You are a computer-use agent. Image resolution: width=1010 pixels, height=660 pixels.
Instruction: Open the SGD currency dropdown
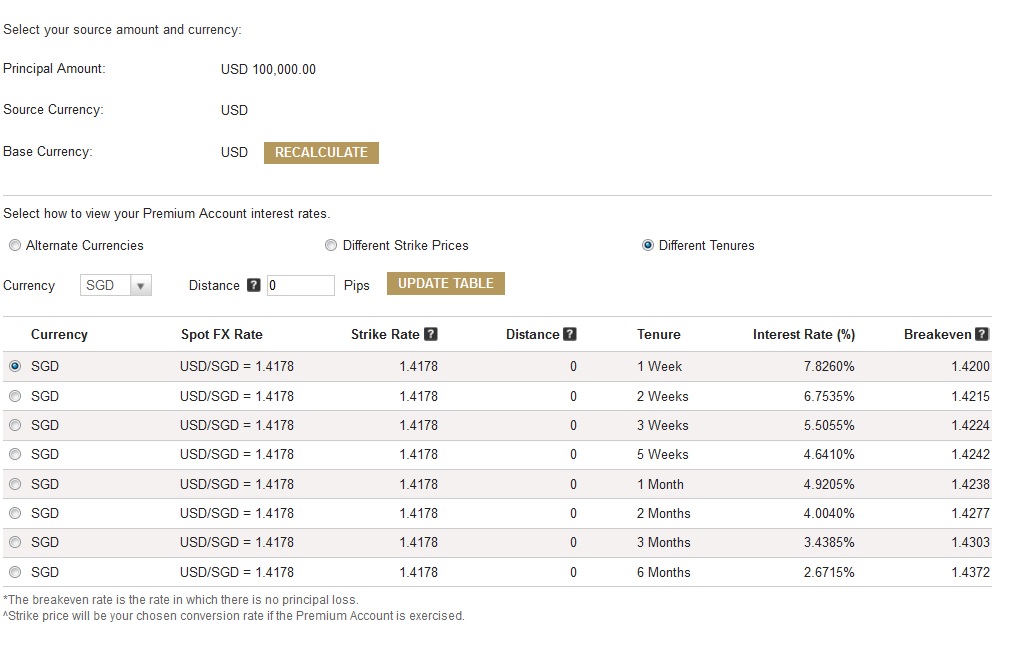[x=115, y=285]
